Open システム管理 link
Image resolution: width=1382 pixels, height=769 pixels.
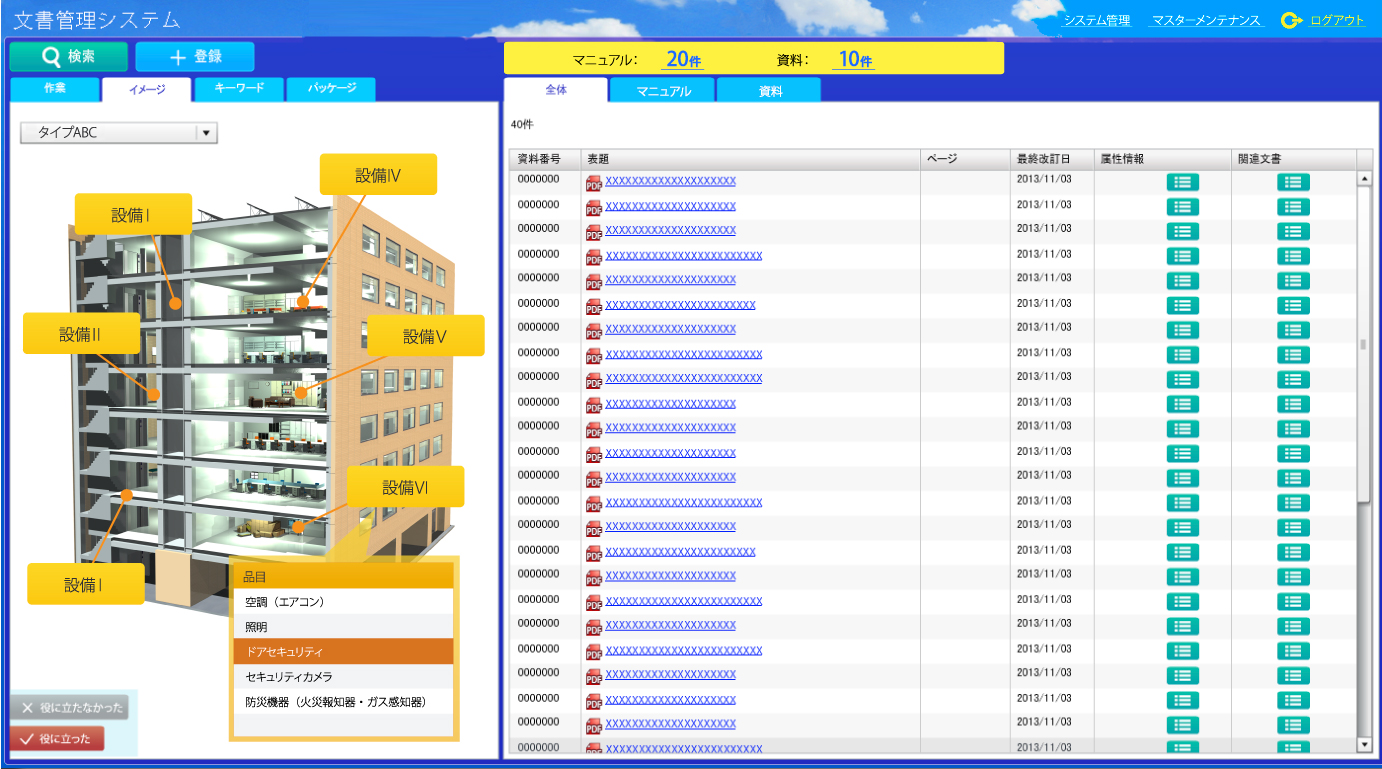[x=1096, y=21]
